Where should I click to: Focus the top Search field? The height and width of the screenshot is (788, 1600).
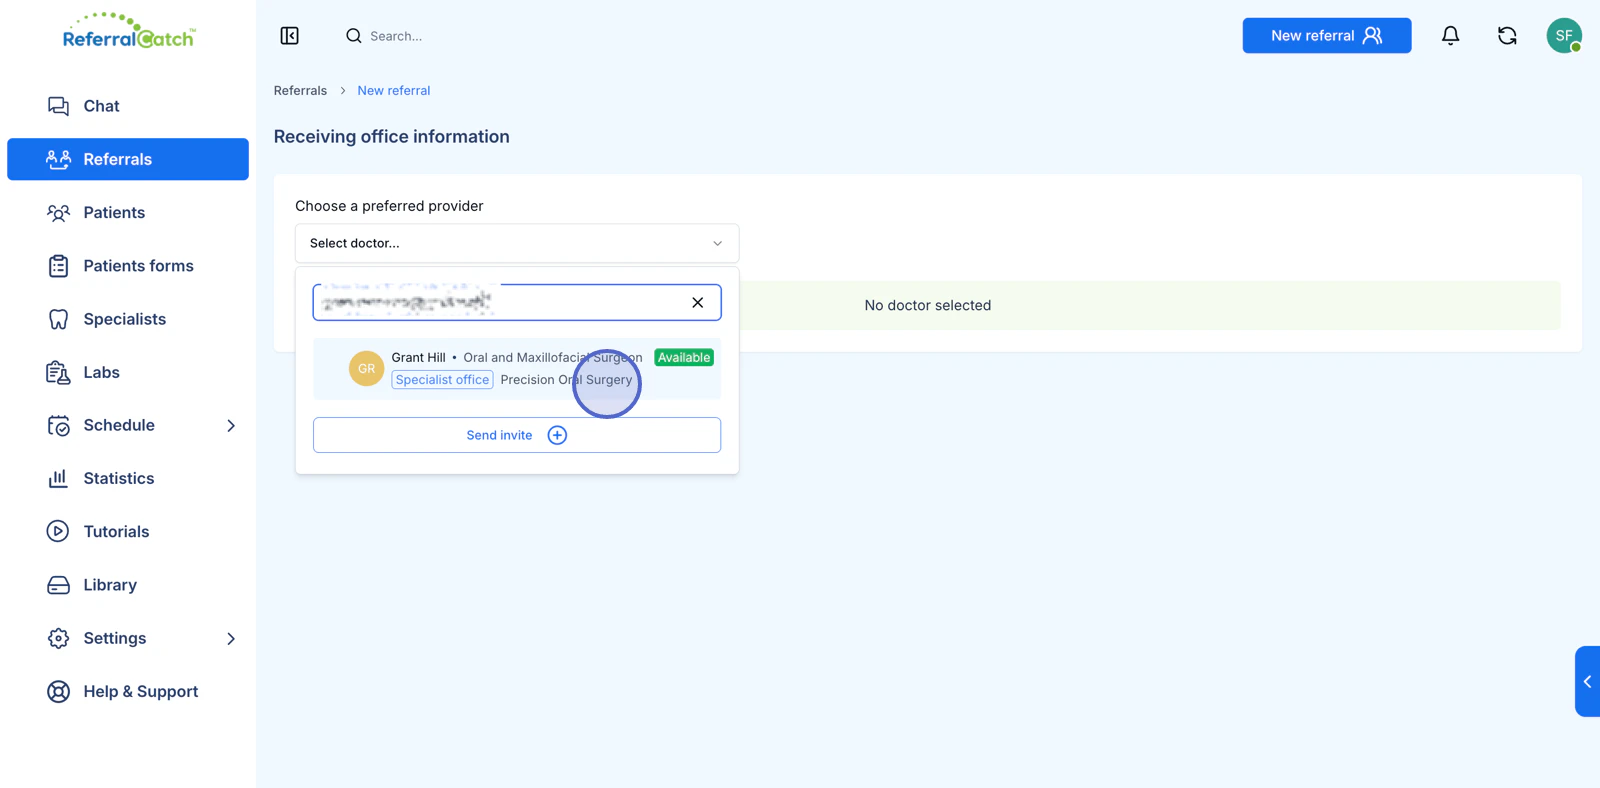pos(396,36)
